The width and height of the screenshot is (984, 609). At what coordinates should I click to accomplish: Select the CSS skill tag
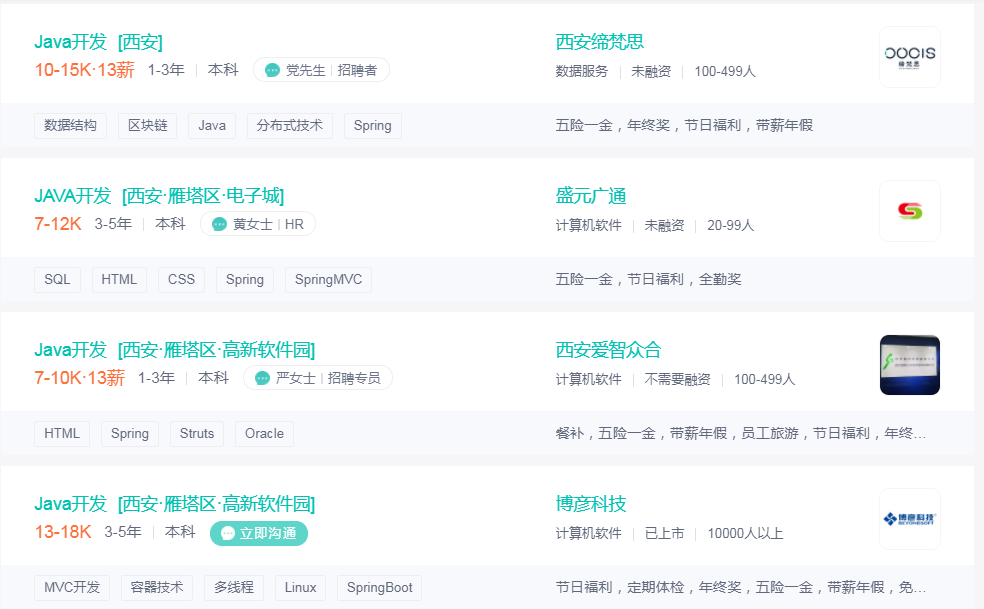click(x=181, y=279)
